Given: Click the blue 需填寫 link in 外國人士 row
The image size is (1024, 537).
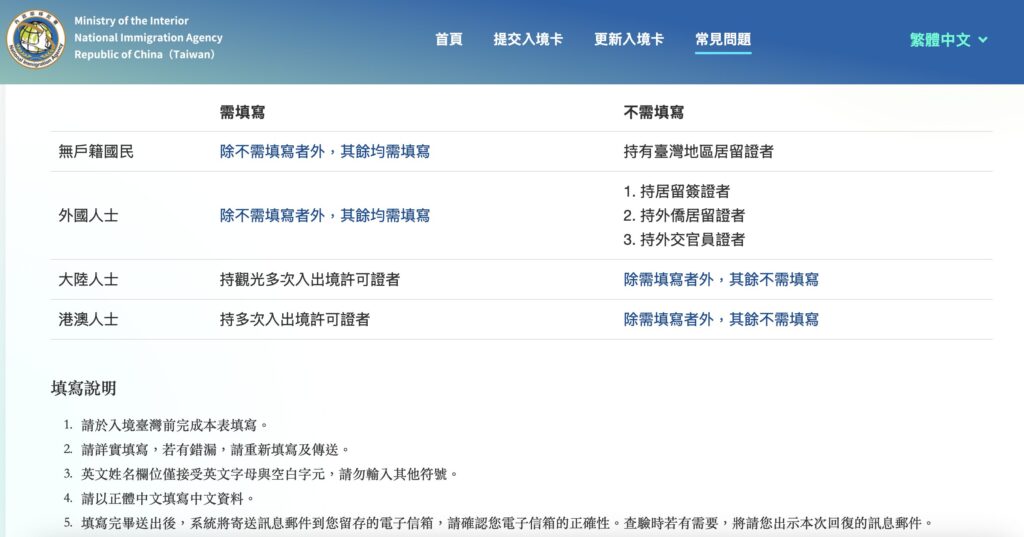Looking at the screenshot, I should point(325,215).
